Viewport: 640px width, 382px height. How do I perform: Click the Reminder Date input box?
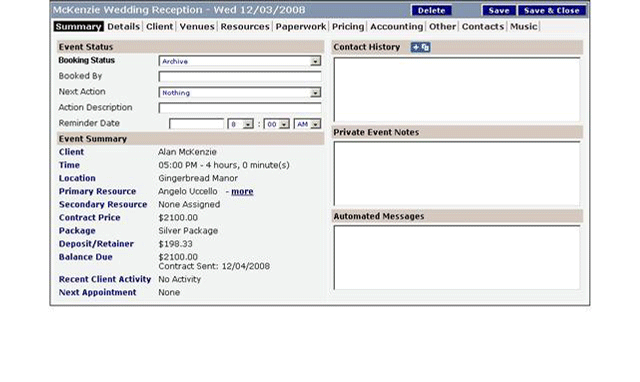pyautogui.click(x=196, y=124)
